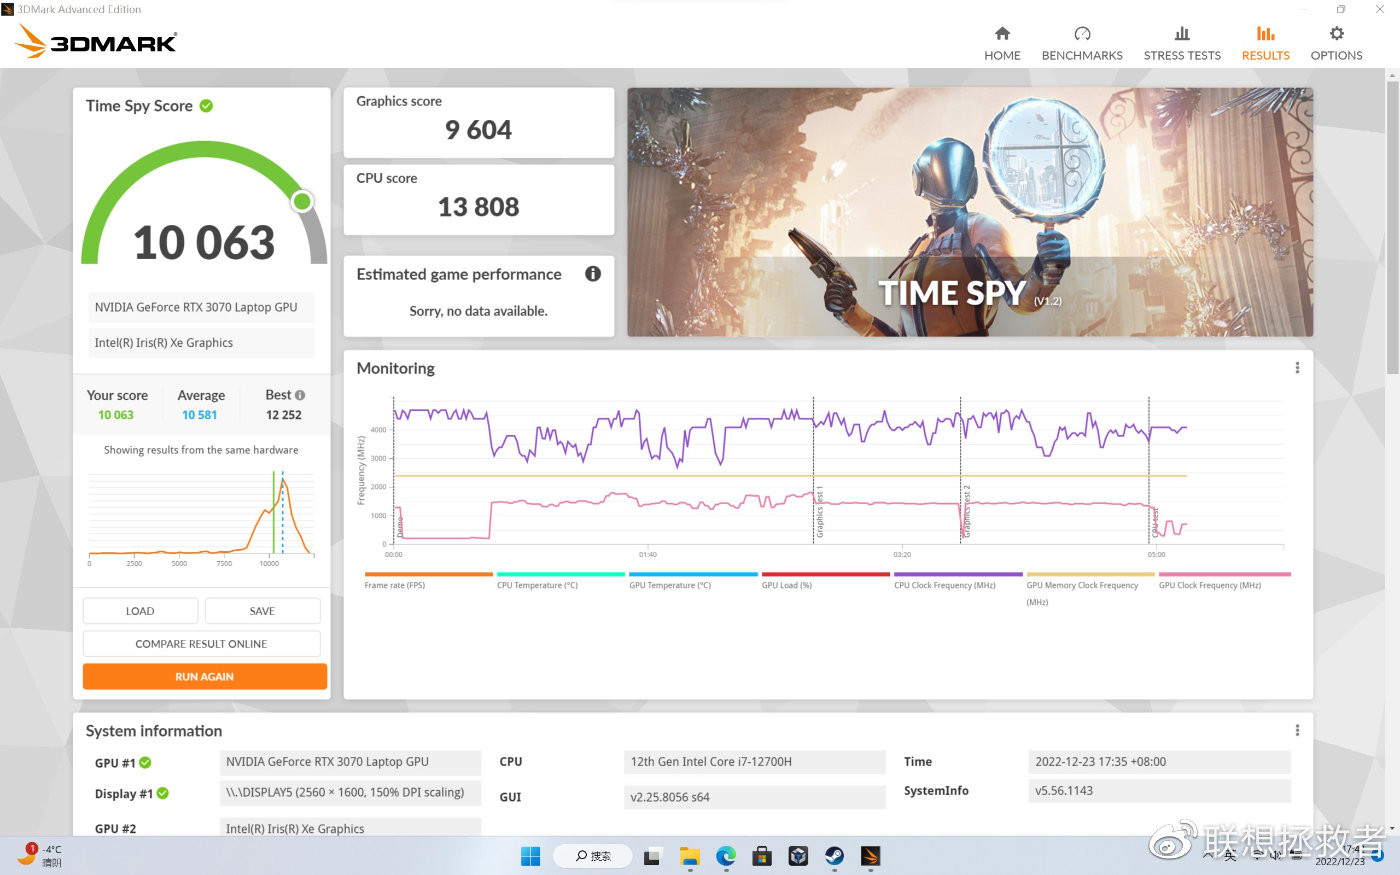Open Steam from the taskbar
The width and height of the screenshot is (1400, 875).
coord(834,856)
